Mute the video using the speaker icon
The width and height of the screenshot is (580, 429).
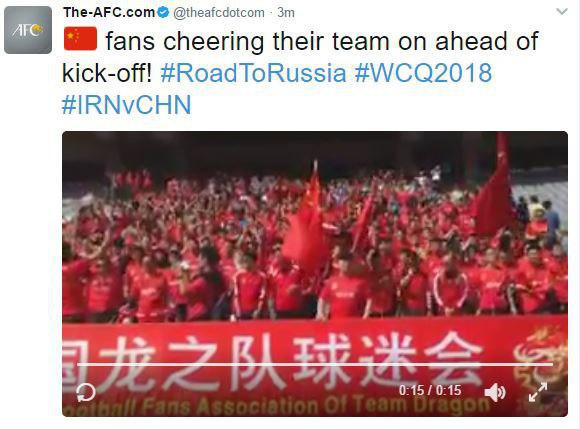(495, 392)
